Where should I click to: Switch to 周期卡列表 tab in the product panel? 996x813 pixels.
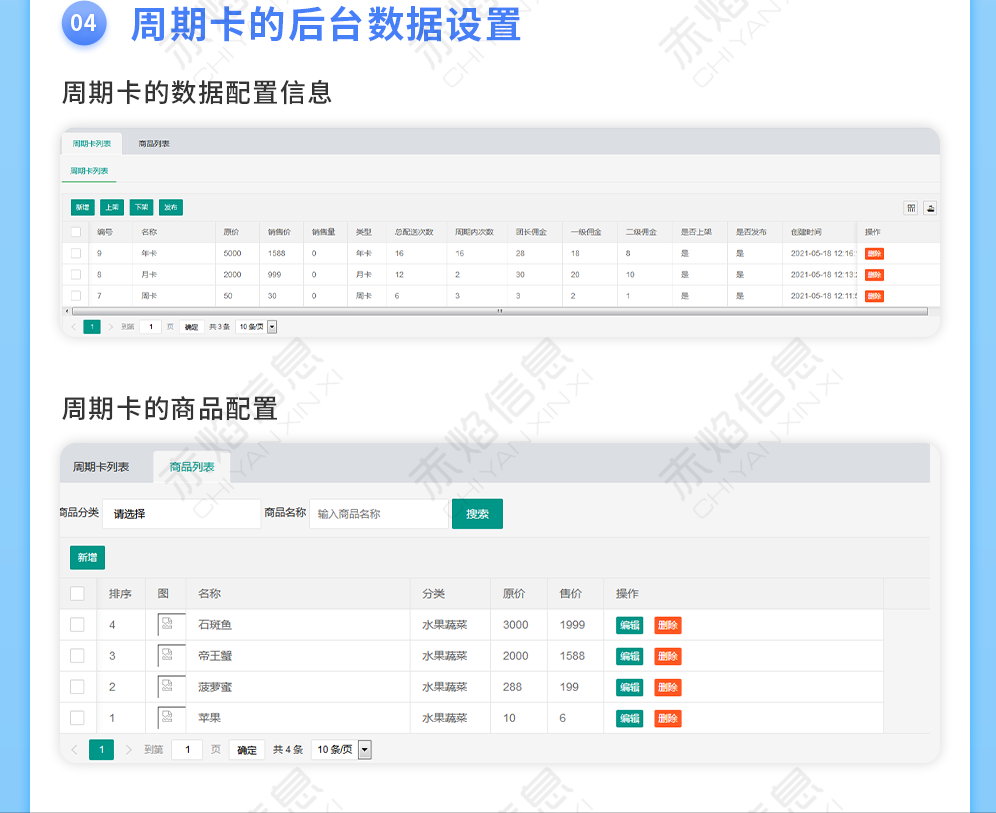coord(101,467)
